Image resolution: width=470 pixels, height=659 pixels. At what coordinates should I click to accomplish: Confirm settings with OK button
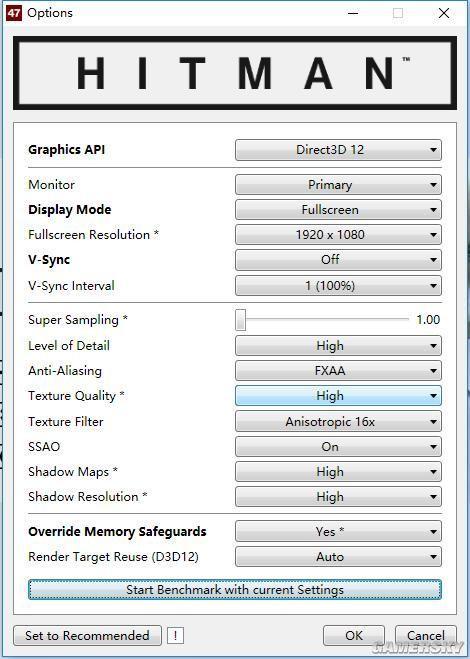pos(354,635)
